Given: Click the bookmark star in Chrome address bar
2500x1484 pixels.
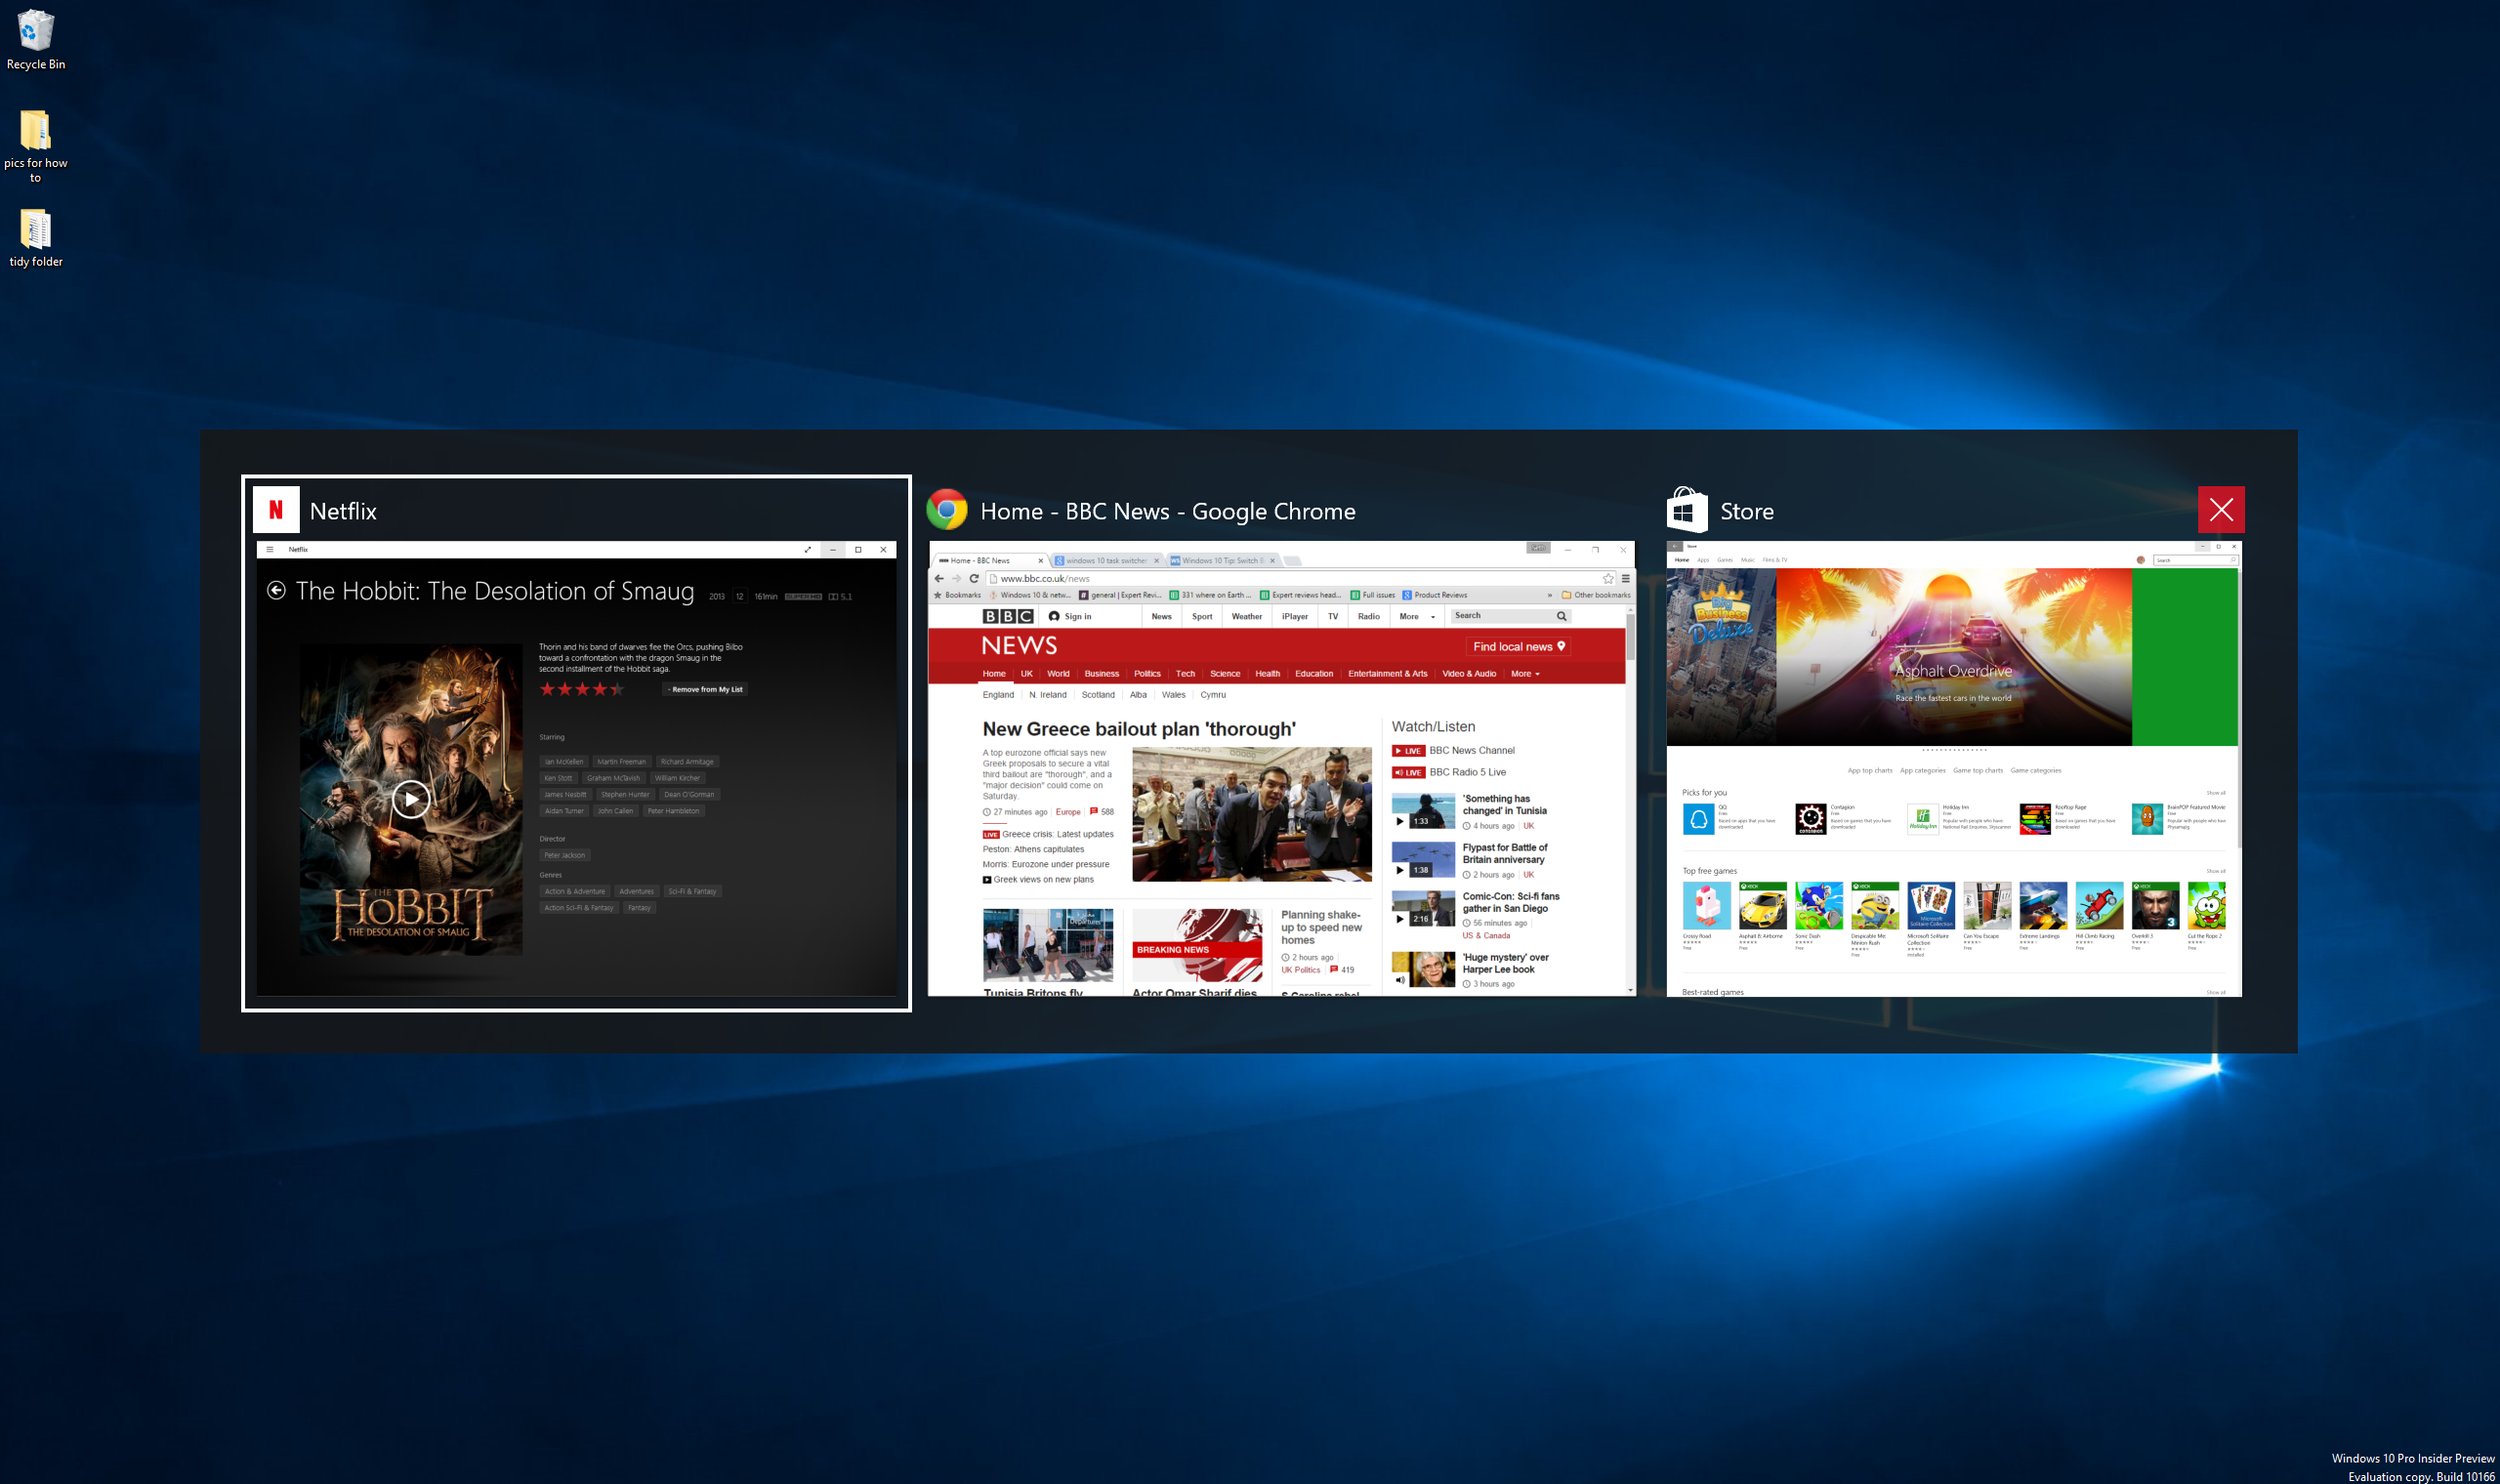Looking at the screenshot, I should tap(1608, 578).
